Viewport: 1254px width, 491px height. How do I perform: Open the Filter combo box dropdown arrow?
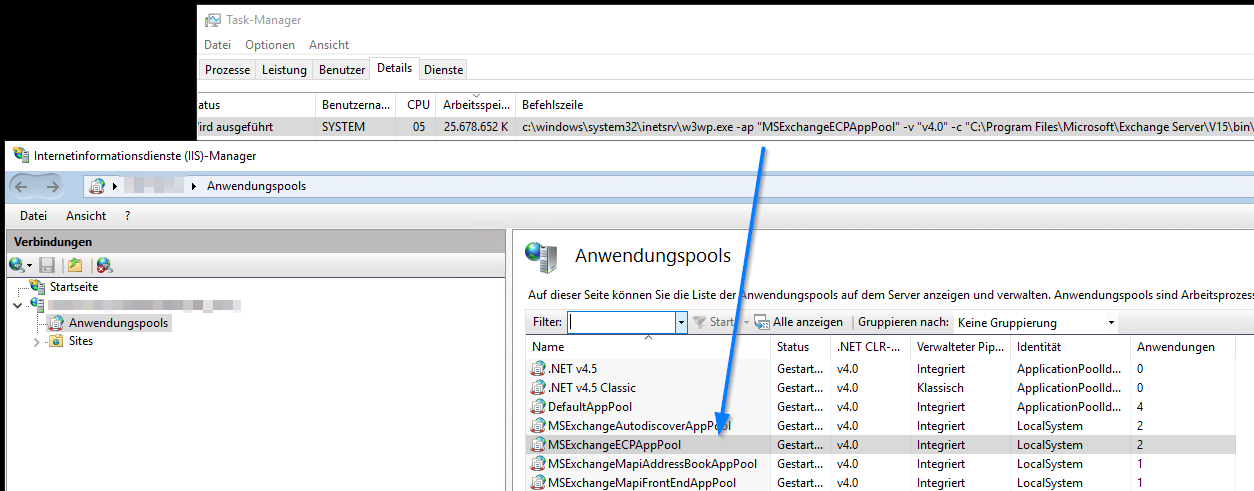click(681, 323)
